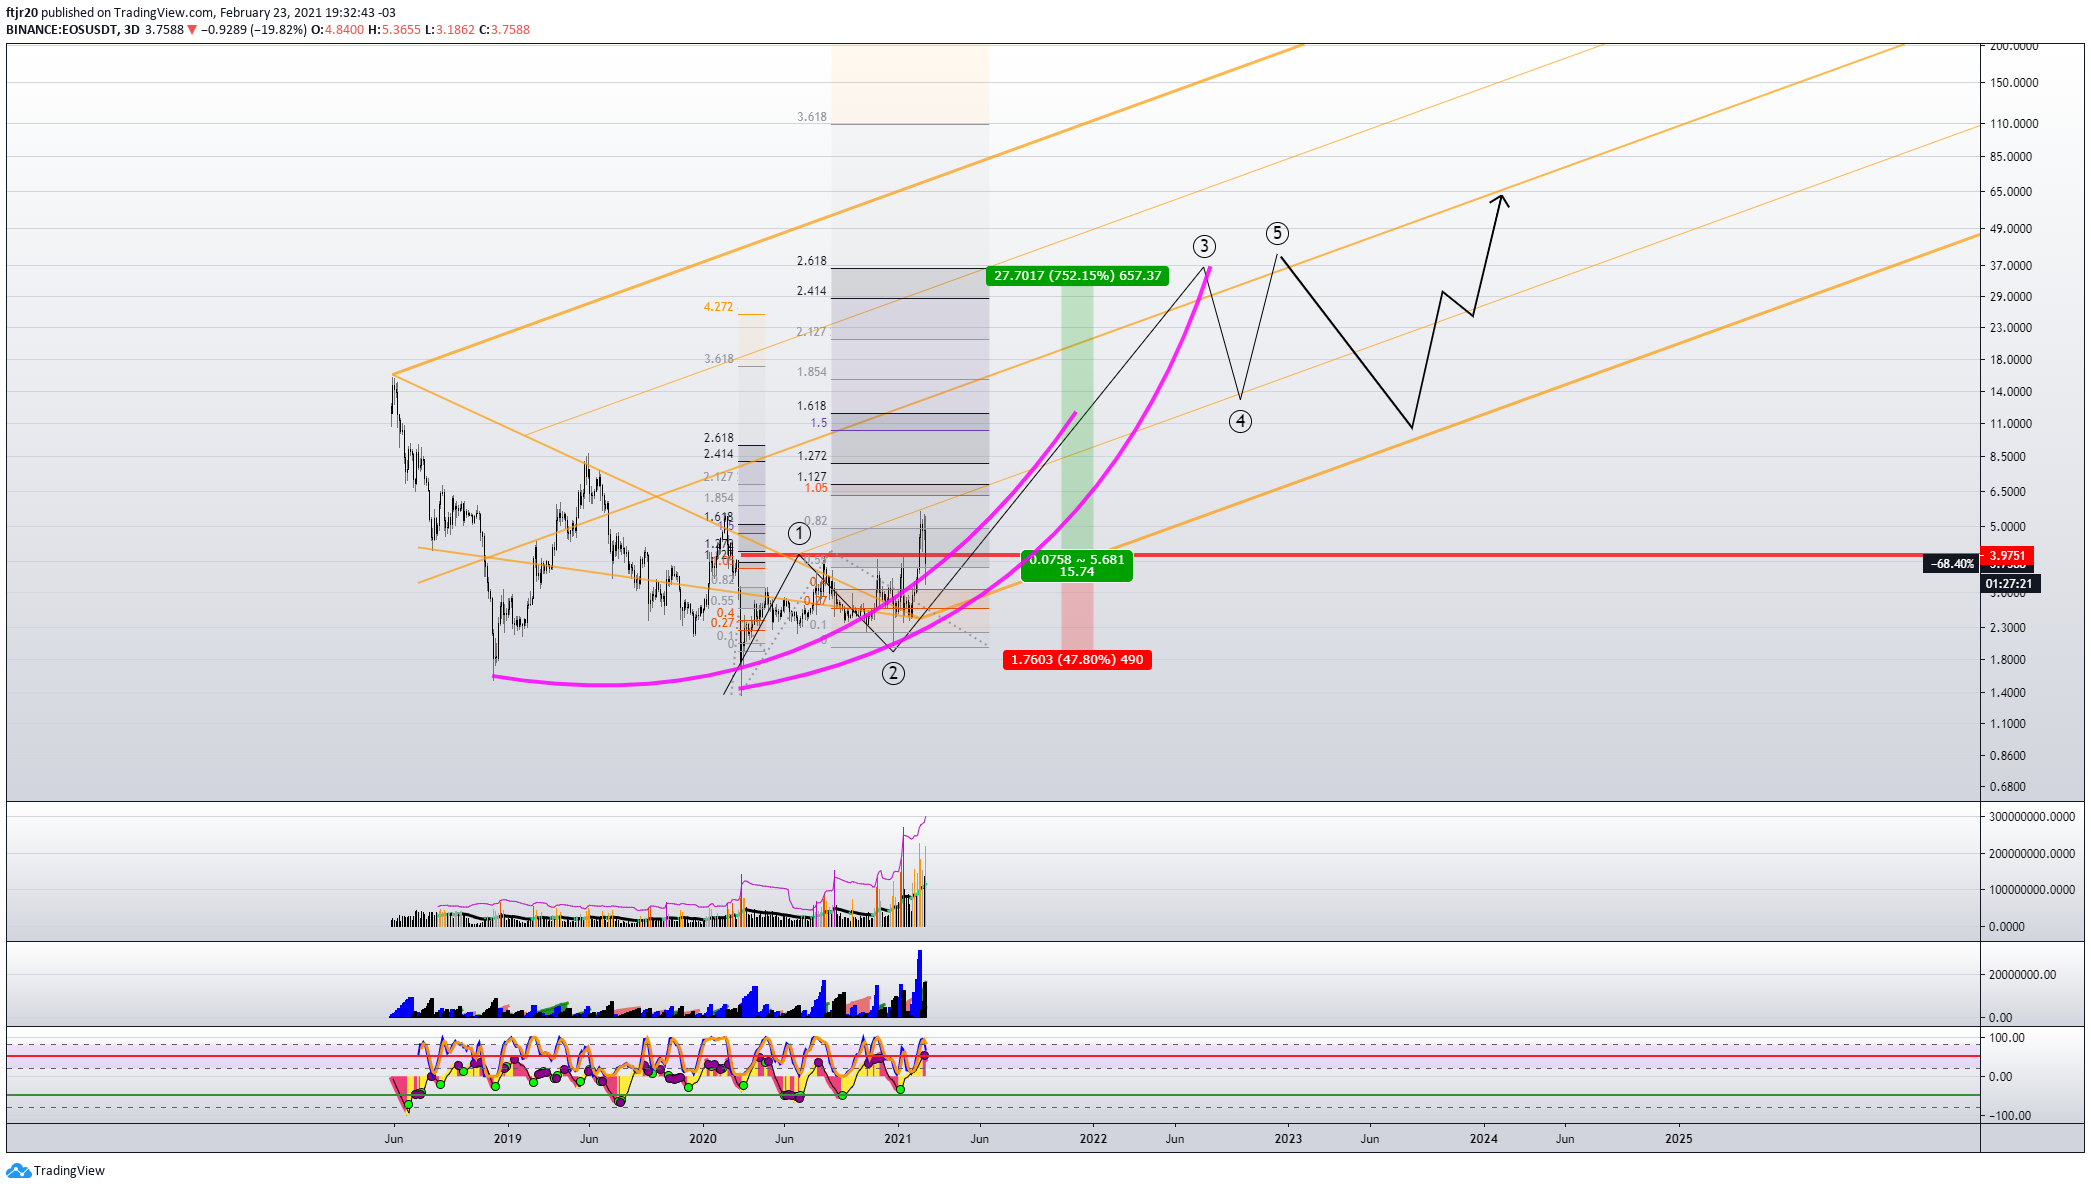Click the 14.0000 price axis value
This screenshot has width=2091, height=1189.
(2011, 392)
